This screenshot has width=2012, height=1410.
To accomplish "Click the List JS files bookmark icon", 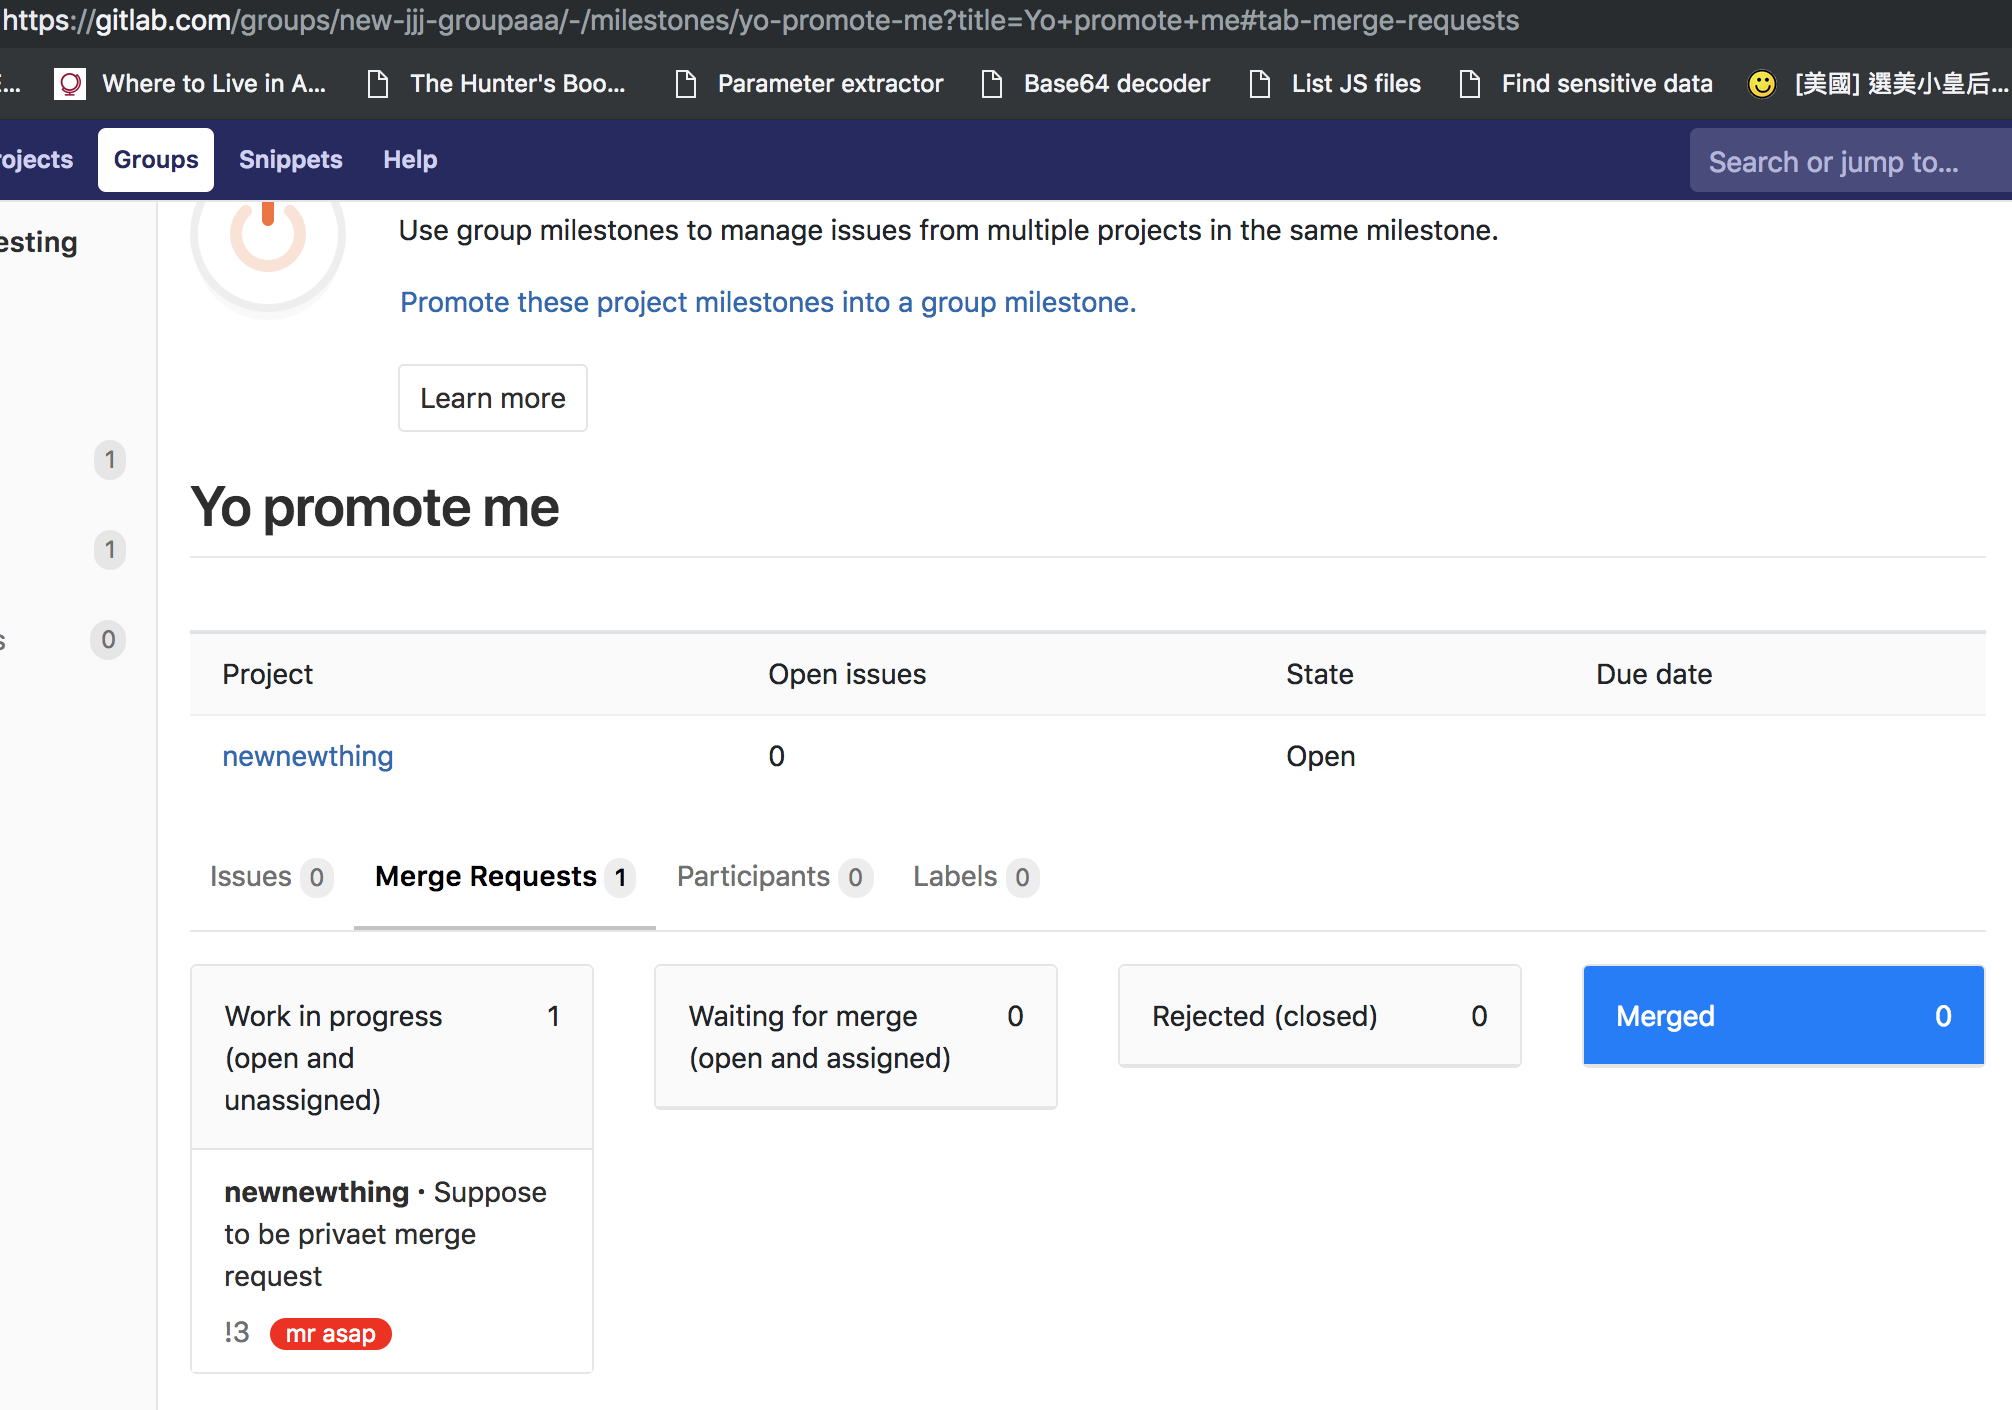I will (x=1260, y=84).
